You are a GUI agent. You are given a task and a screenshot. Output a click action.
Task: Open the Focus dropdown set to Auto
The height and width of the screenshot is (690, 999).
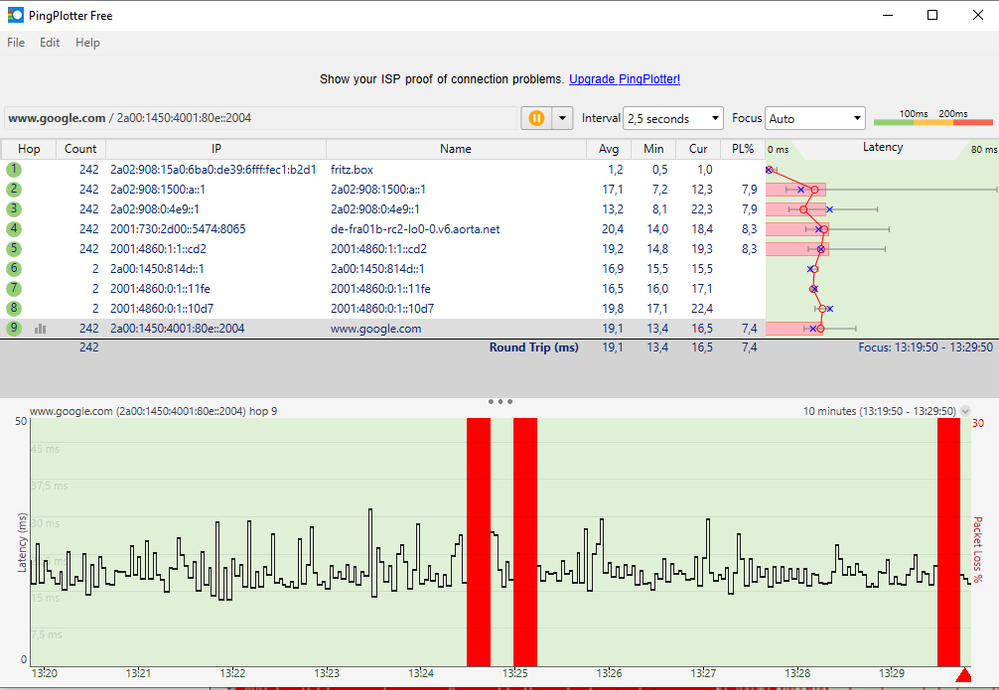(x=814, y=118)
